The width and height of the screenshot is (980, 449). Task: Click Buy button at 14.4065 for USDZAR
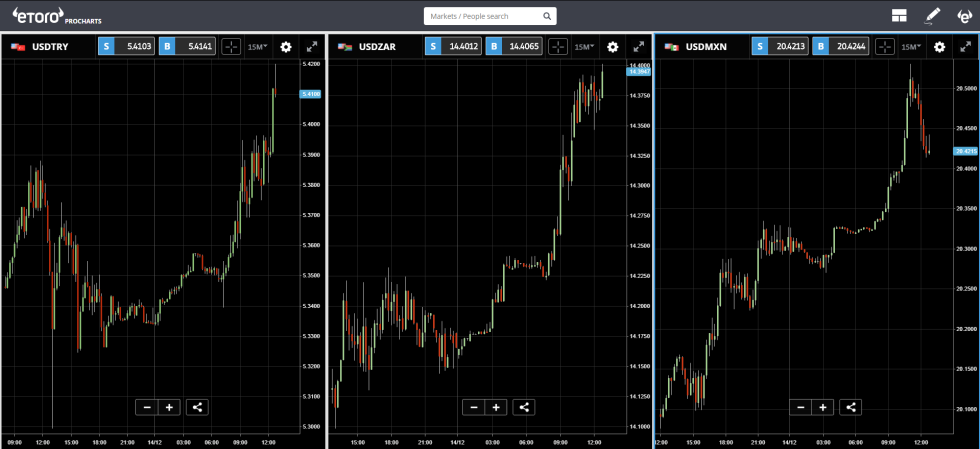coord(514,46)
